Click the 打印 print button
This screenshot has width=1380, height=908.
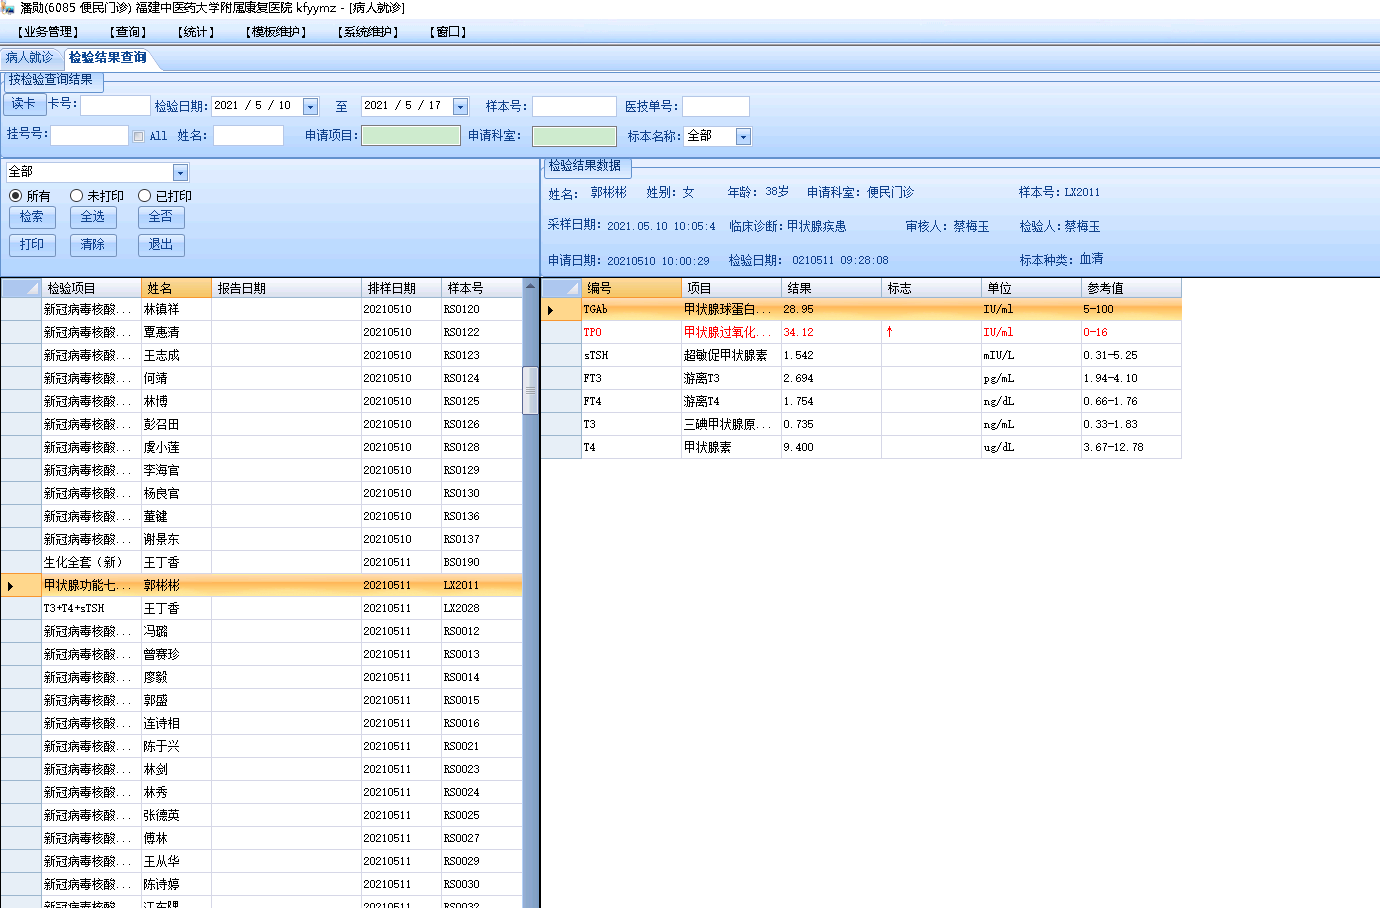coord(32,245)
